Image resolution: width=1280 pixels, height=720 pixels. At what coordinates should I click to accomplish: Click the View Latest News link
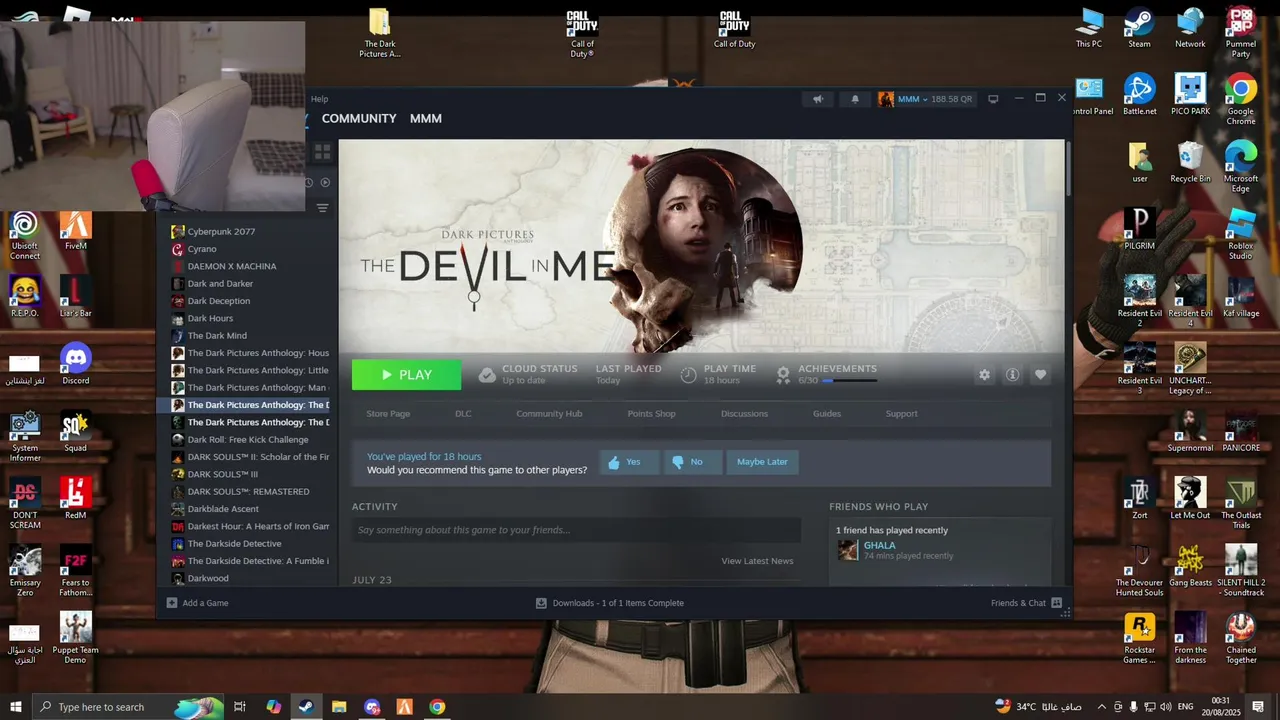(x=757, y=561)
